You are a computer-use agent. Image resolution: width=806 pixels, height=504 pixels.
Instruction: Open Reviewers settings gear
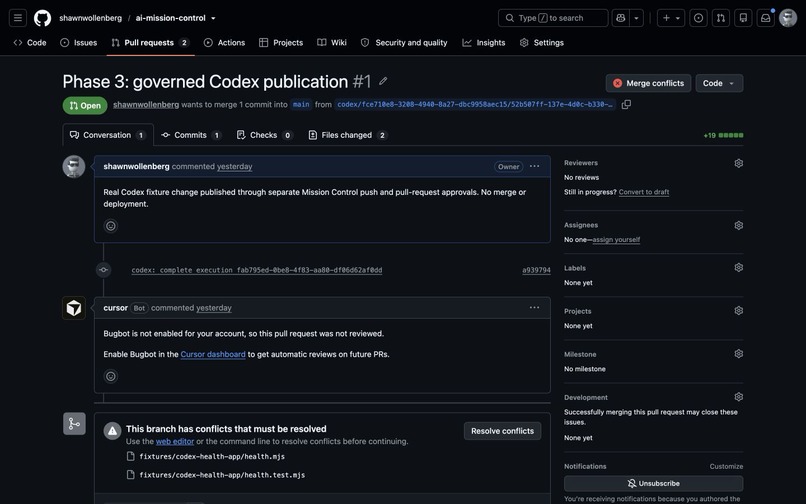(739, 163)
